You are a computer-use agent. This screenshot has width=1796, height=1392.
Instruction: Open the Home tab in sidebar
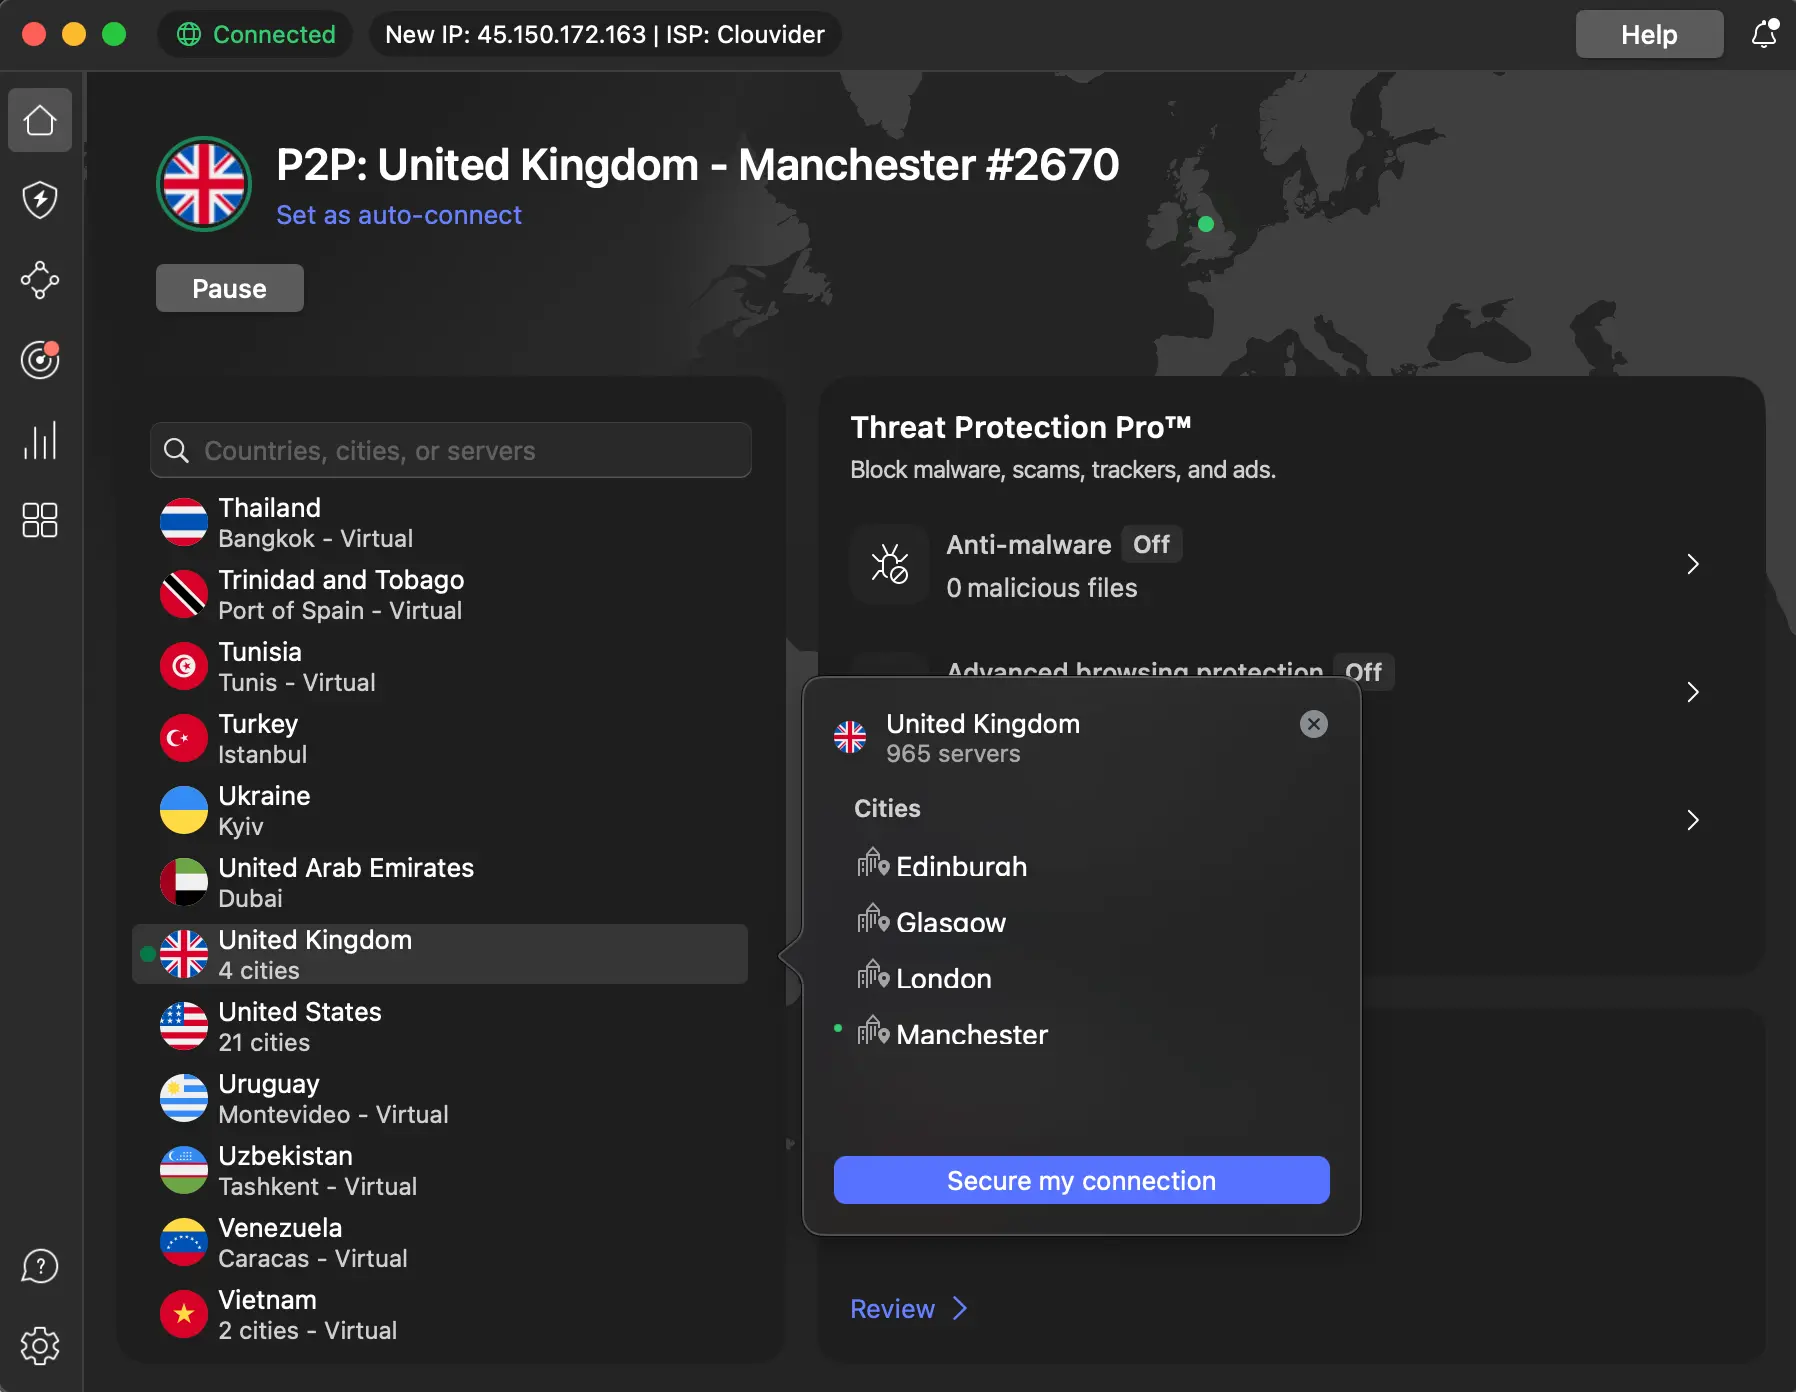40,120
